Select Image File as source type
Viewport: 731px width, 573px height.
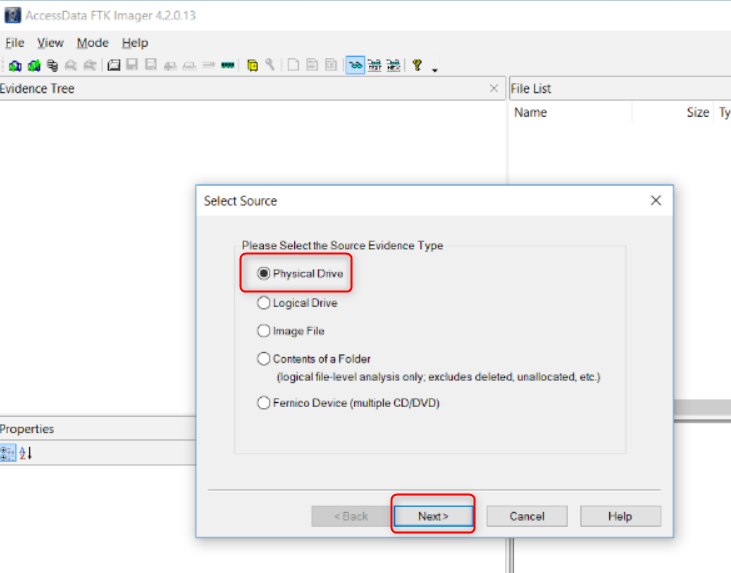point(264,331)
